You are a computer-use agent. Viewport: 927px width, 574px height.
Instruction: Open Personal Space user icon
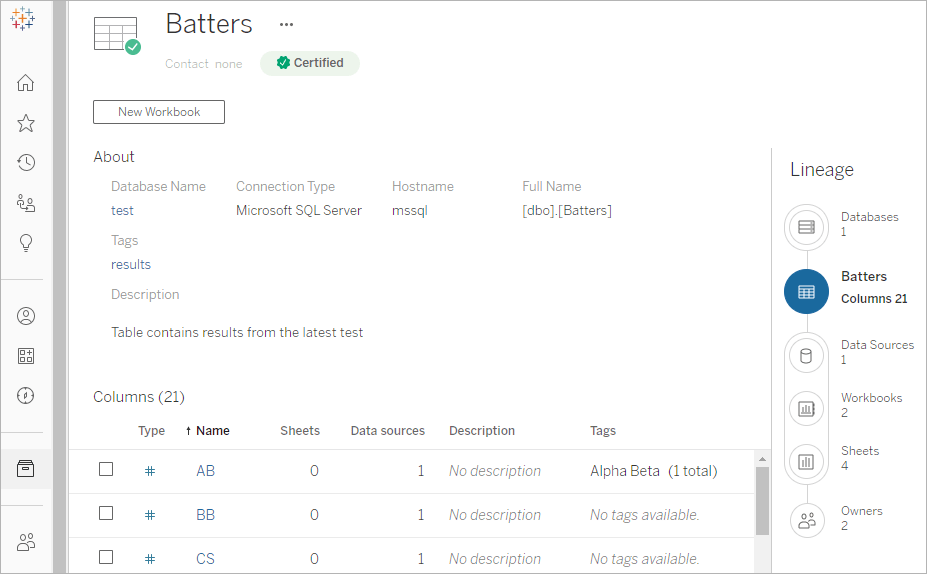point(25,316)
